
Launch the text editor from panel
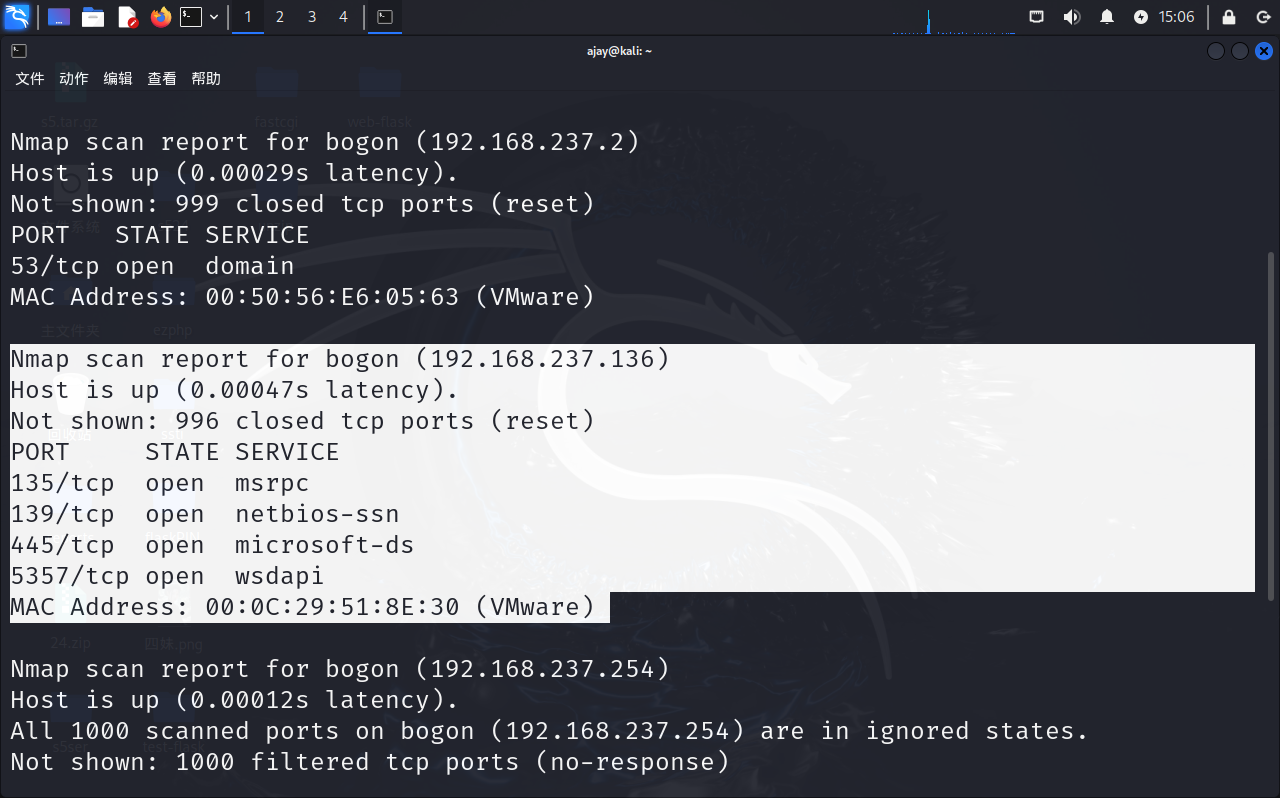tap(127, 17)
